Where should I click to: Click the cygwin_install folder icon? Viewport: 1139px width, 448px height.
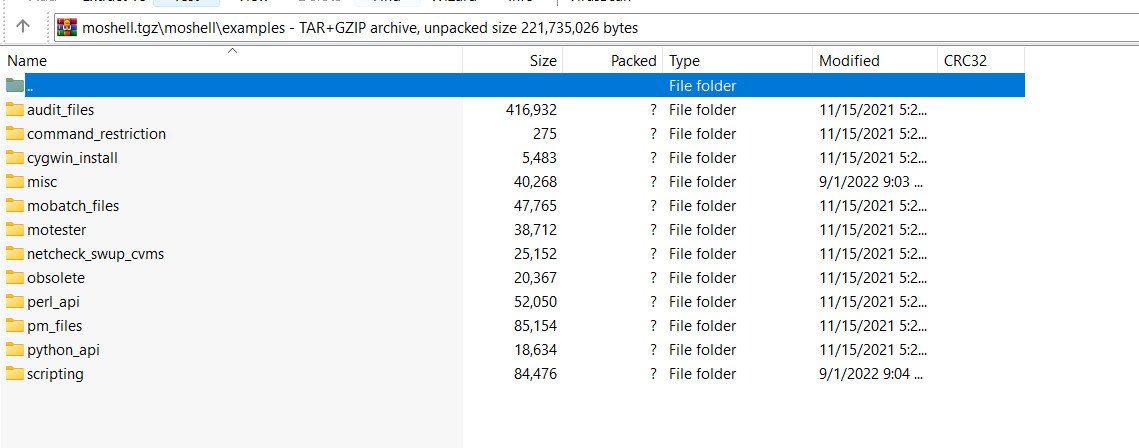15,158
